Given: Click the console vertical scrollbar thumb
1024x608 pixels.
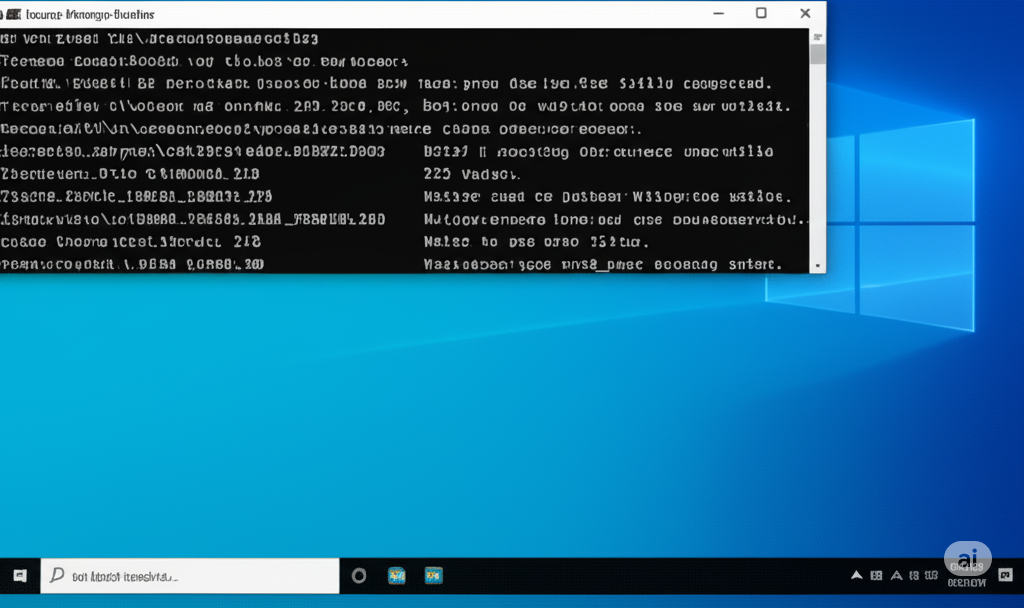Looking at the screenshot, I should click(818, 54).
